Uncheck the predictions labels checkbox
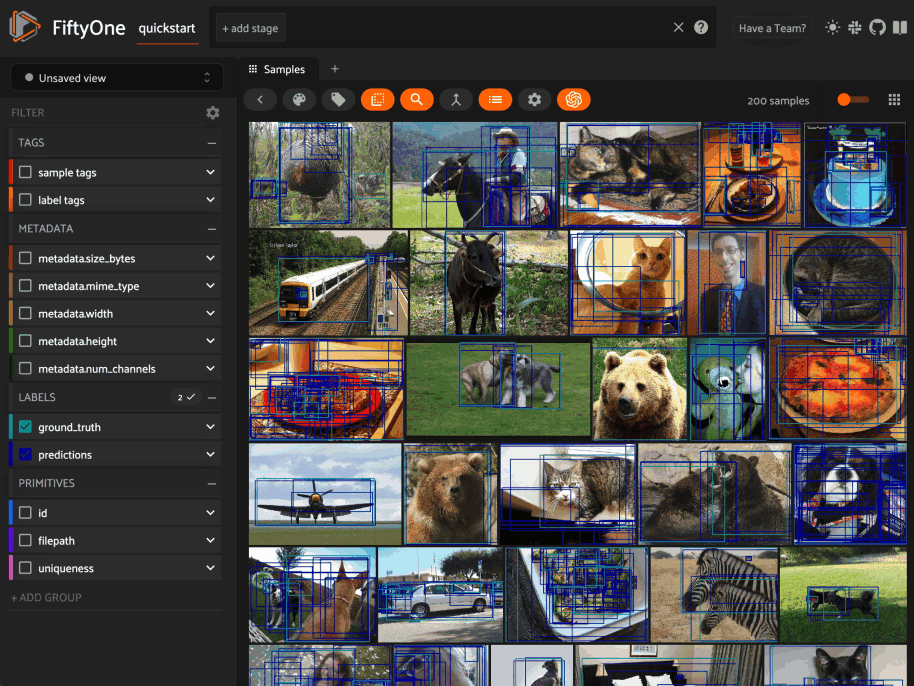The height and width of the screenshot is (686, 914). [25, 454]
